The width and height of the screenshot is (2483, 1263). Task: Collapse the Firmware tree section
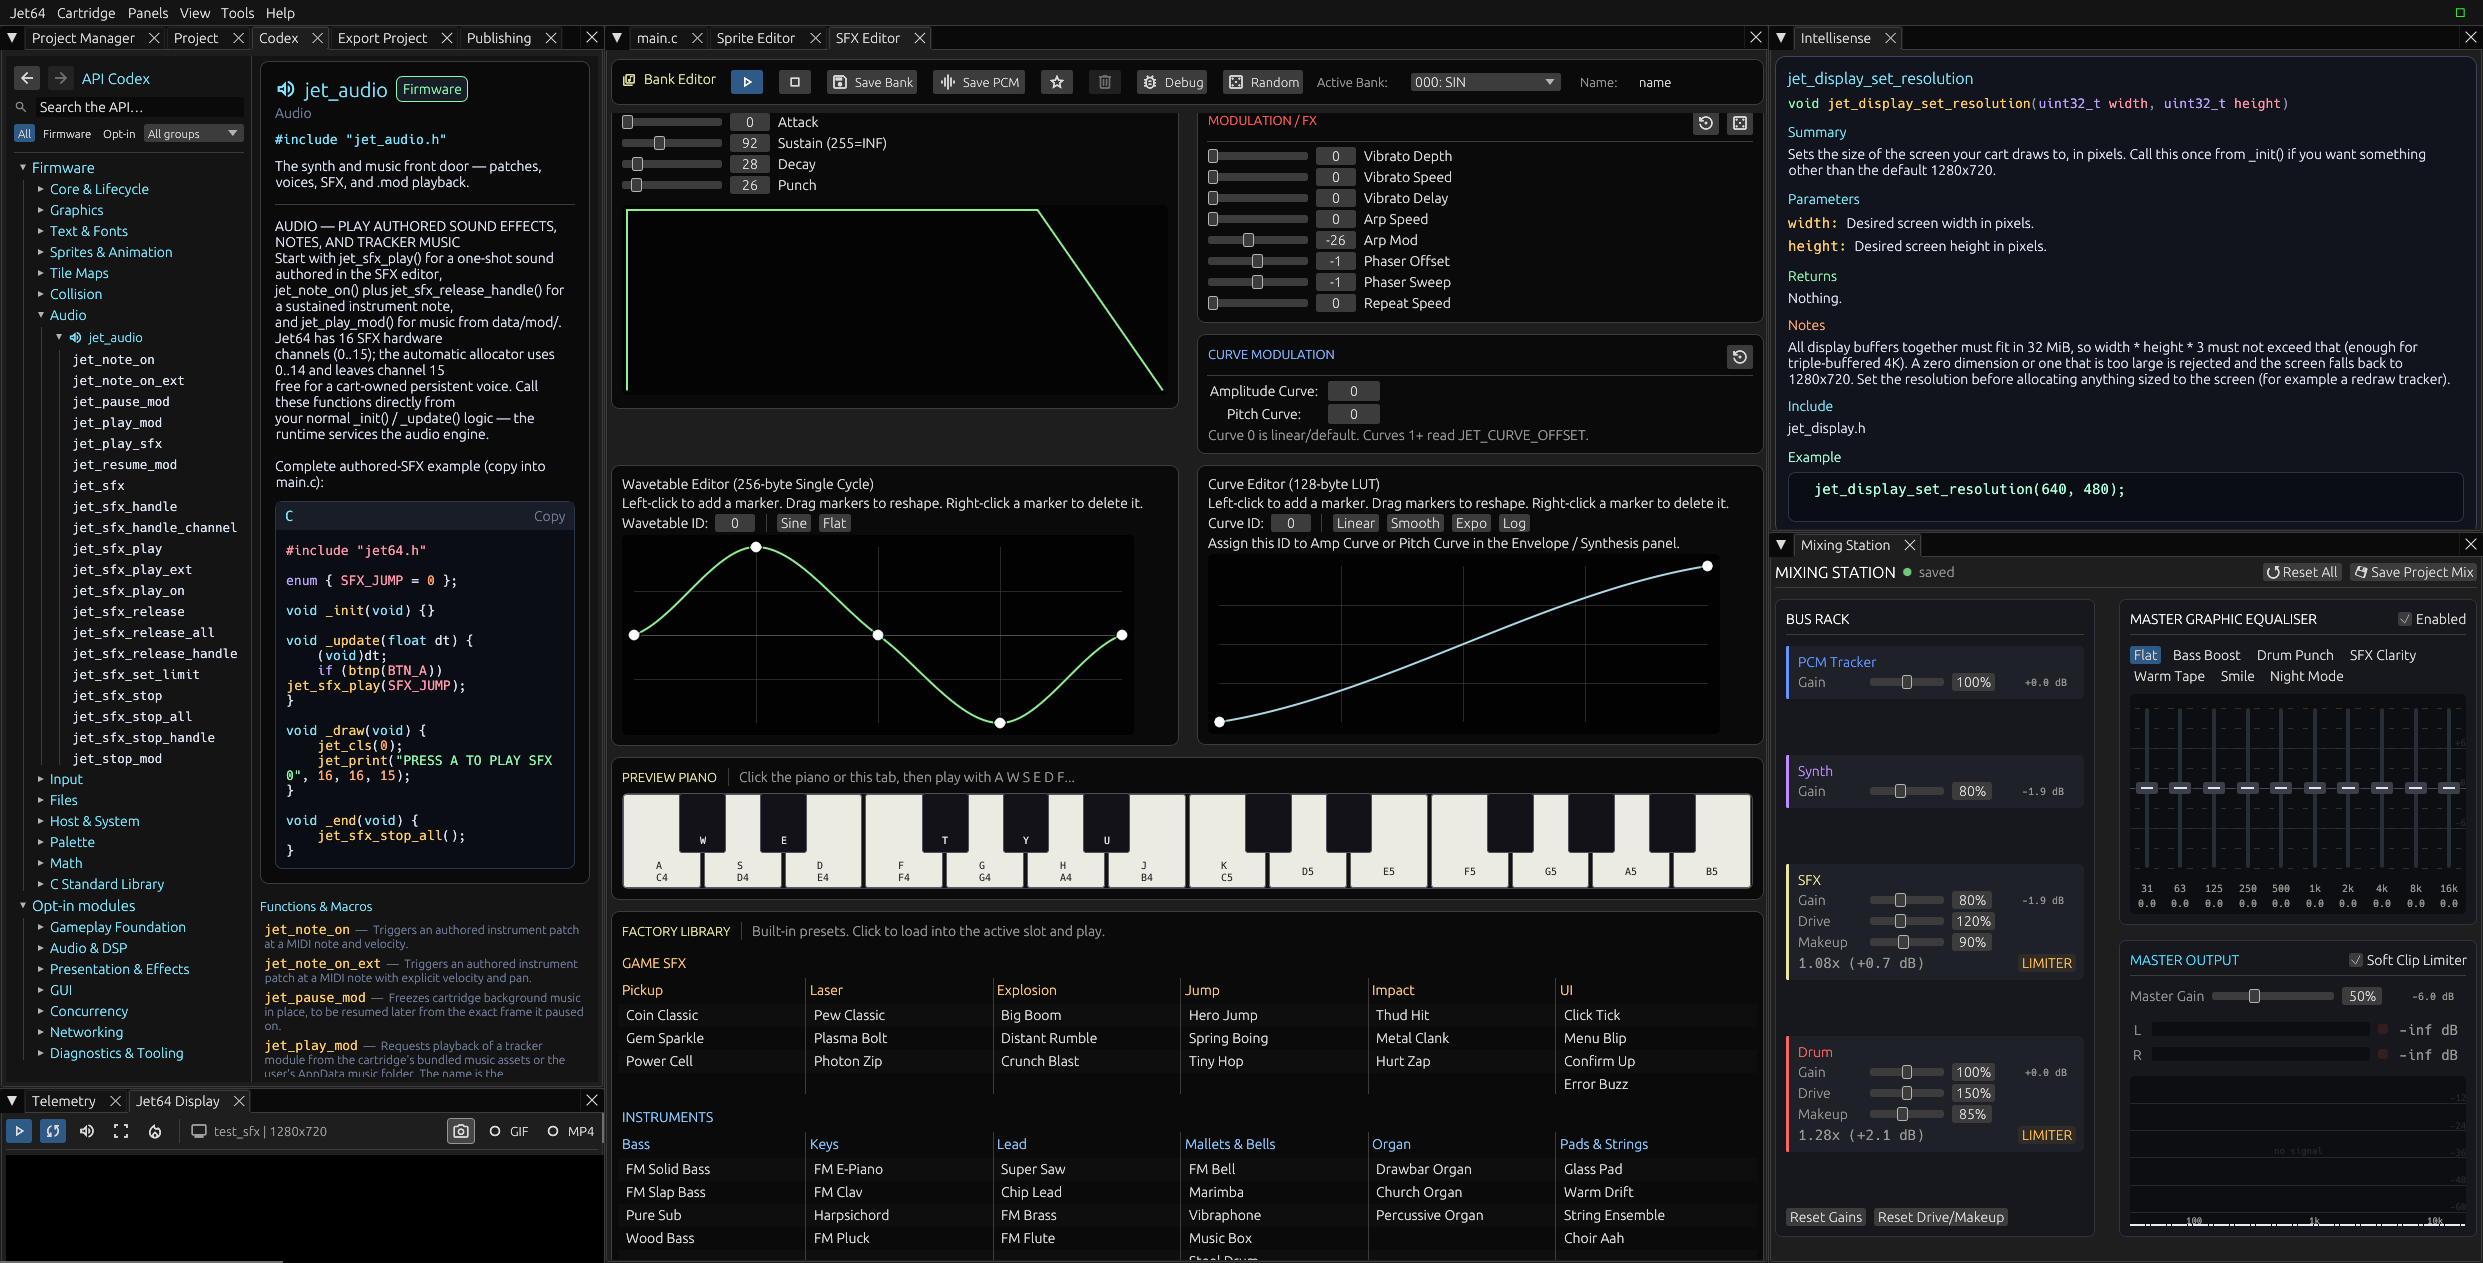23,167
